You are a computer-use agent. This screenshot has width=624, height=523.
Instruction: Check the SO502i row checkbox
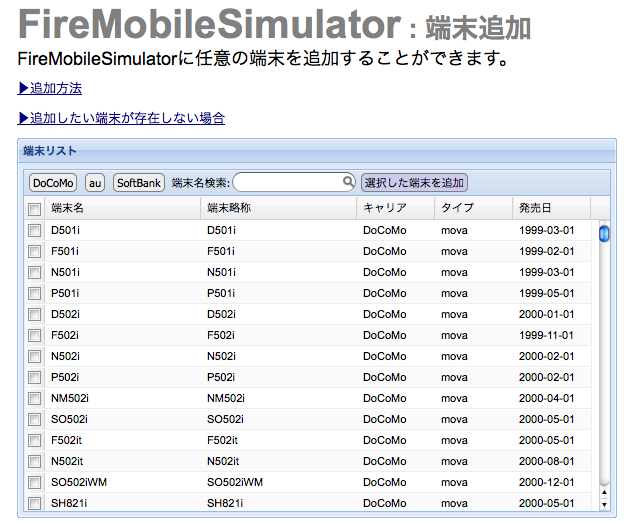[35, 420]
